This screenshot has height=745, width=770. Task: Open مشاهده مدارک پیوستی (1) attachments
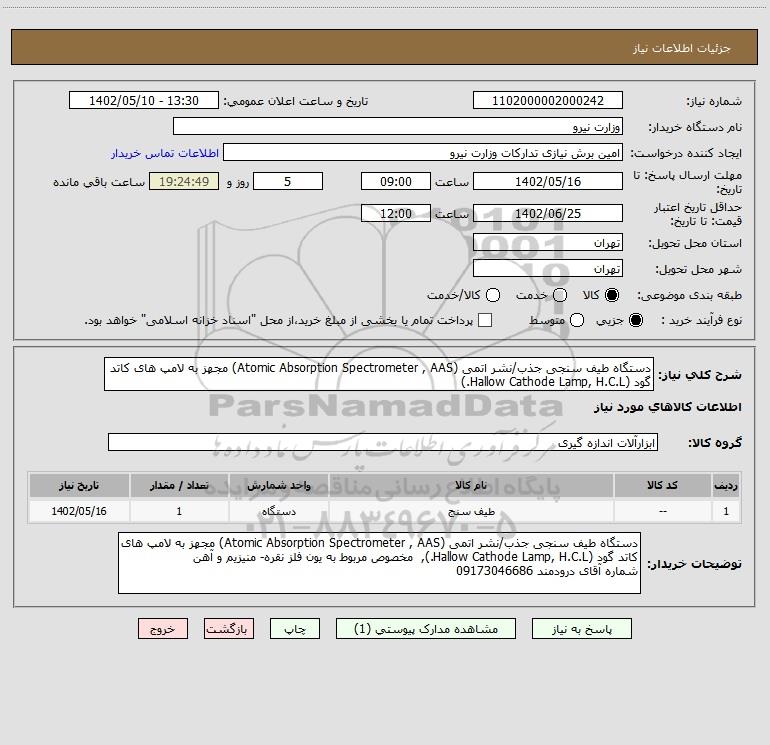pyautogui.click(x=426, y=629)
